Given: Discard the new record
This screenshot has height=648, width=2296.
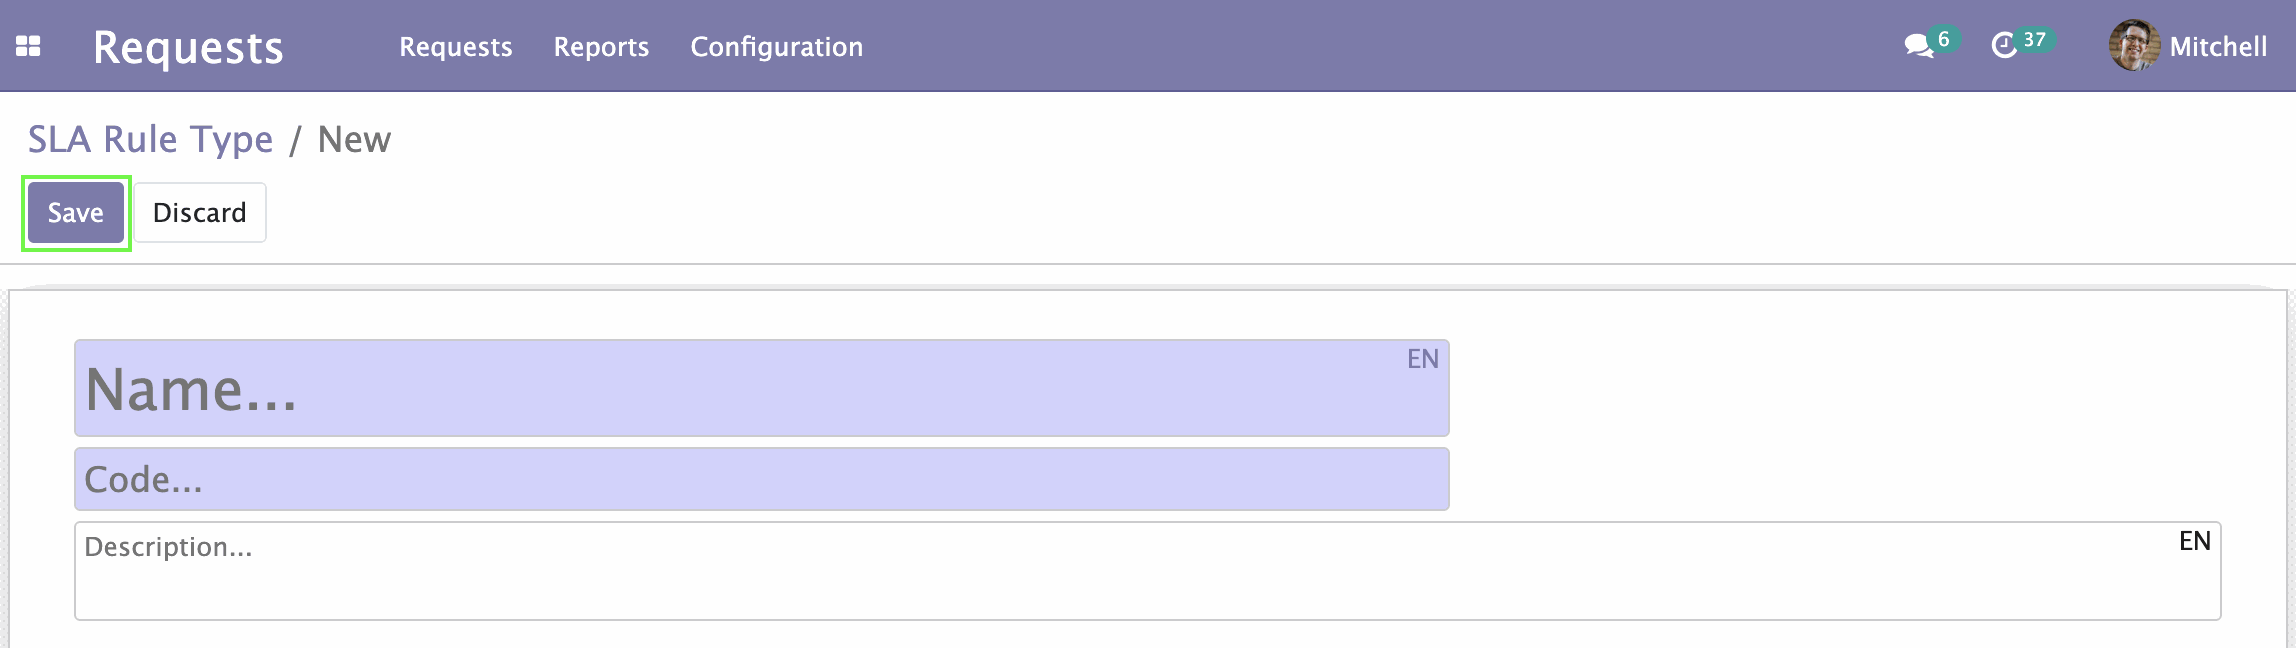Looking at the screenshot, I should (200, 213).
